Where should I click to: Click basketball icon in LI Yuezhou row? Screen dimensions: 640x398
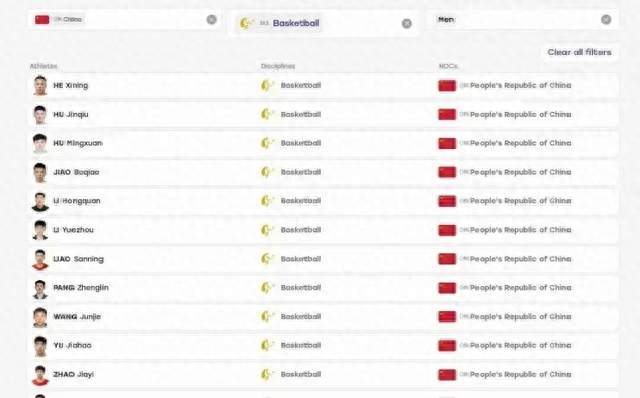[267, 230]
